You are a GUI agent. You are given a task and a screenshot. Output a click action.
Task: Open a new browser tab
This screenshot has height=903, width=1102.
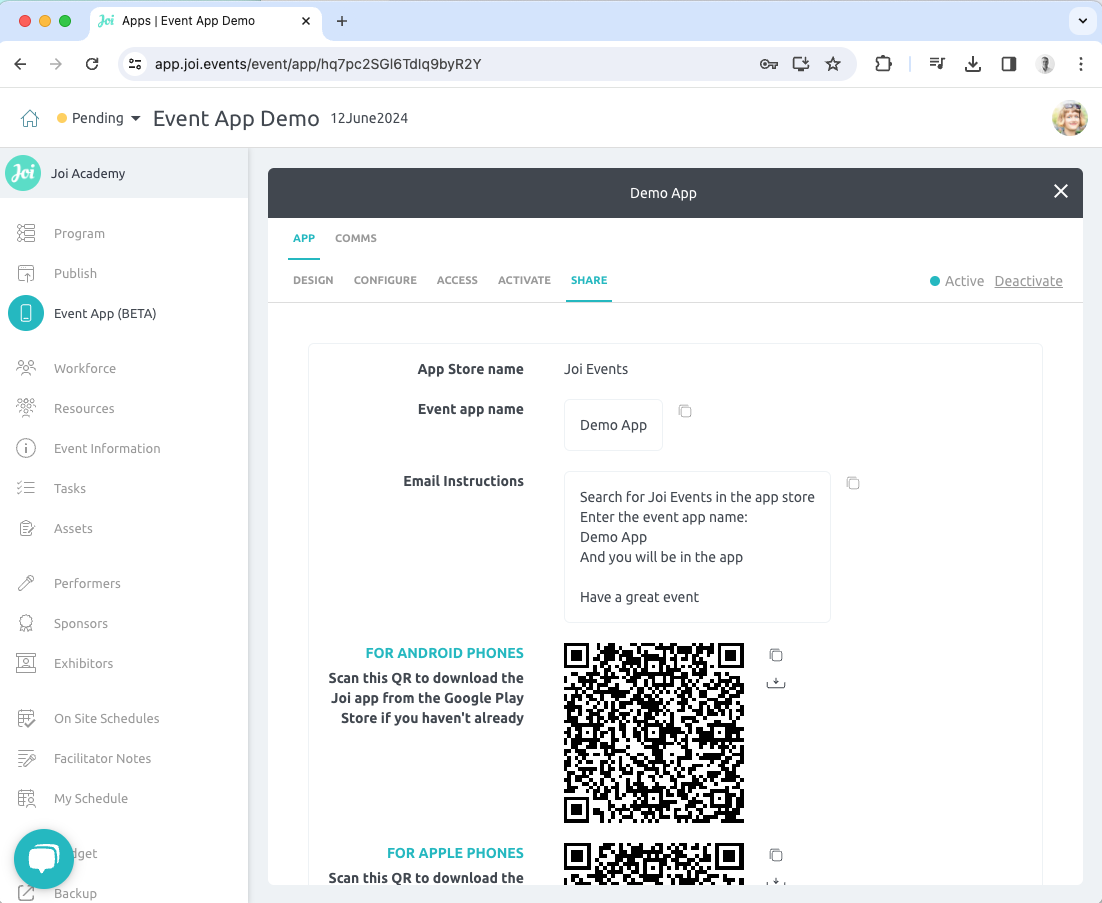pos(342,21)
